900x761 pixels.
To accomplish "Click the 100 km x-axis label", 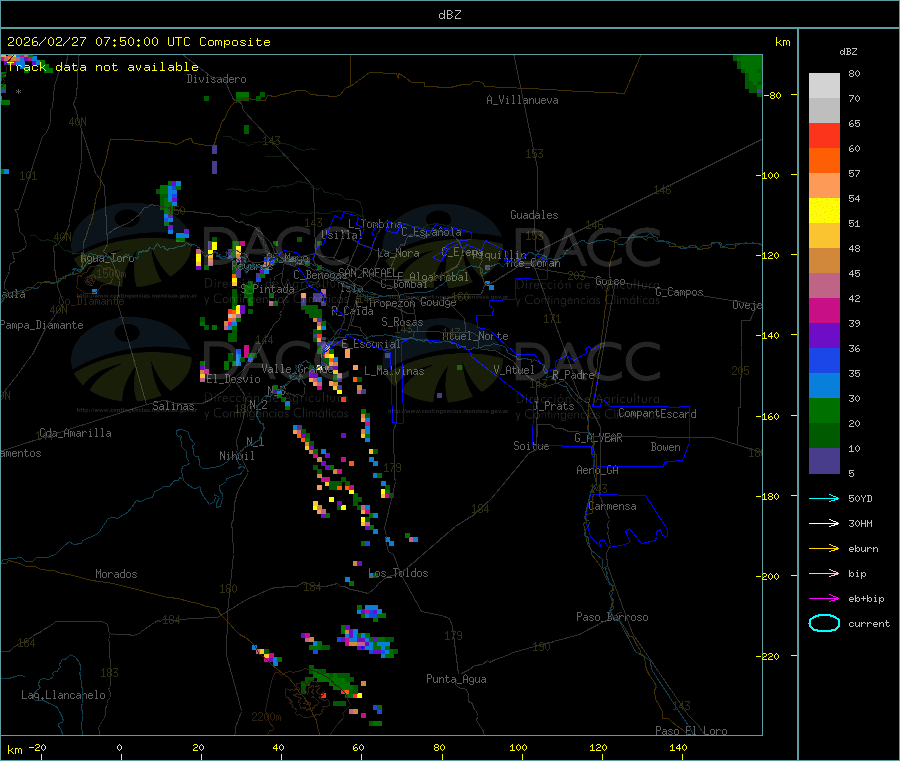I will 518,747.
